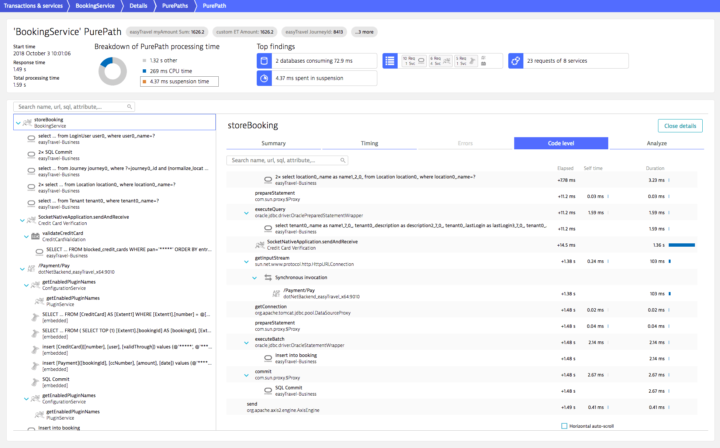Collapse the storeBooking root node
The width and height of the screenshot is (720, 448).
point(18,123)
